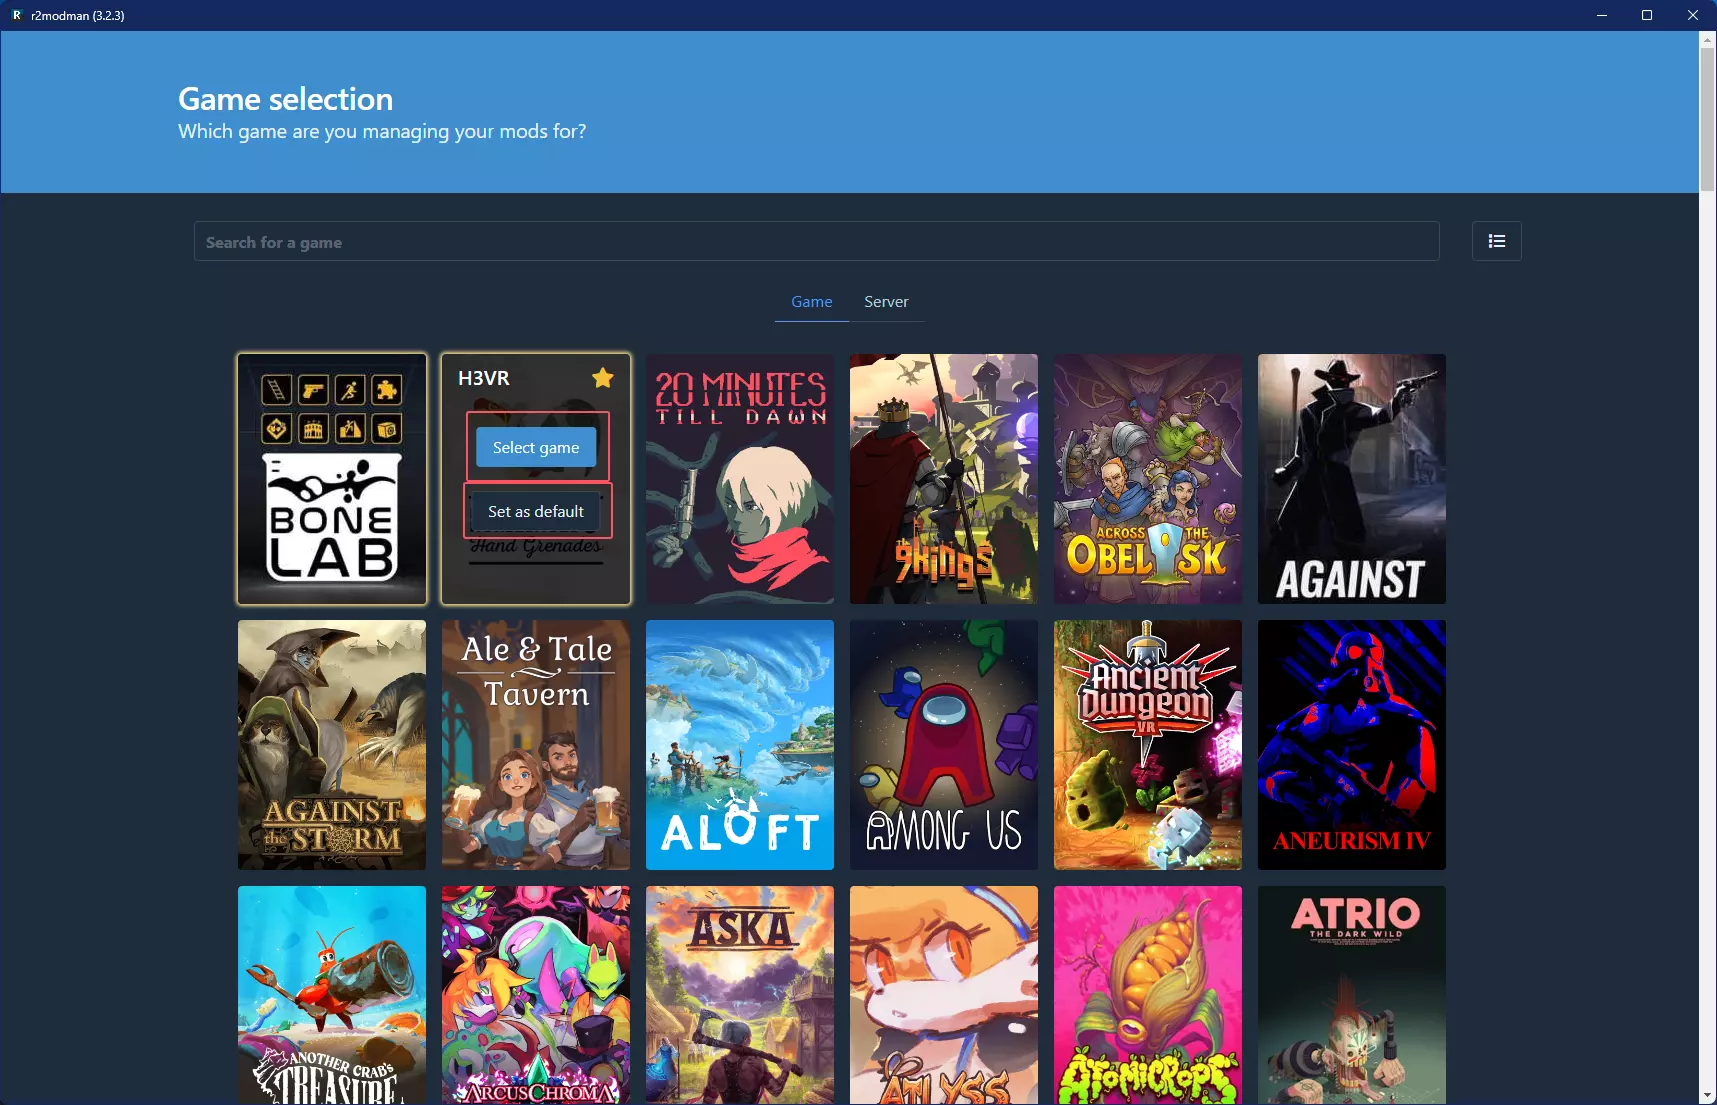Pick the Aloft game tile
The image size is (1717, 1105).
click(740, 745)
